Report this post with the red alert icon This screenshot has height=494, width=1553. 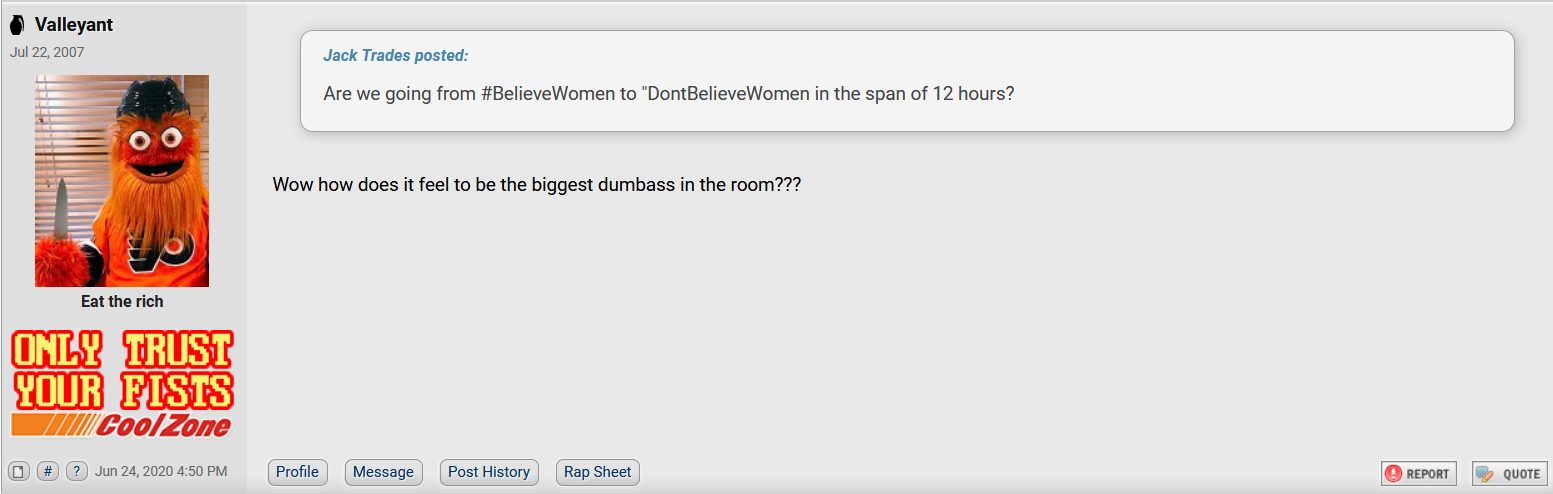point(1419,474)
